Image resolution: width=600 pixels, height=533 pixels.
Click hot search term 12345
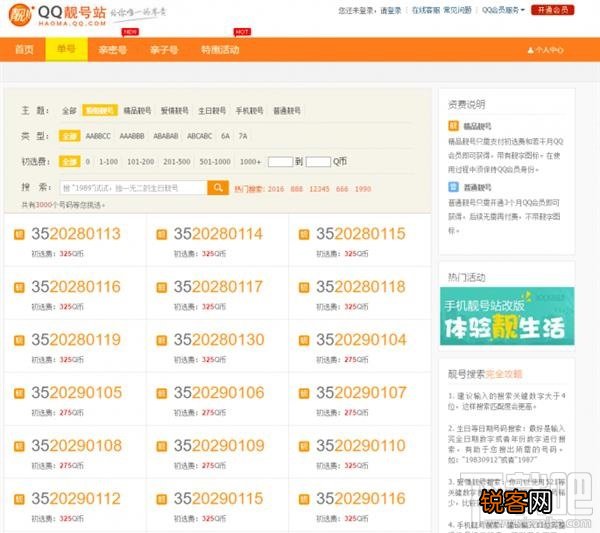click(x=319, y=189)
